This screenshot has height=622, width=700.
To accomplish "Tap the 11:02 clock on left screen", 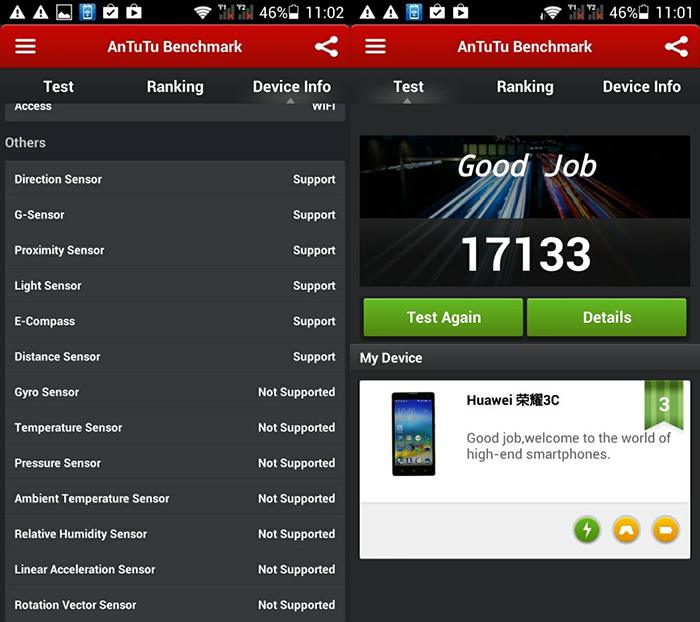I will tap(325, 12).
